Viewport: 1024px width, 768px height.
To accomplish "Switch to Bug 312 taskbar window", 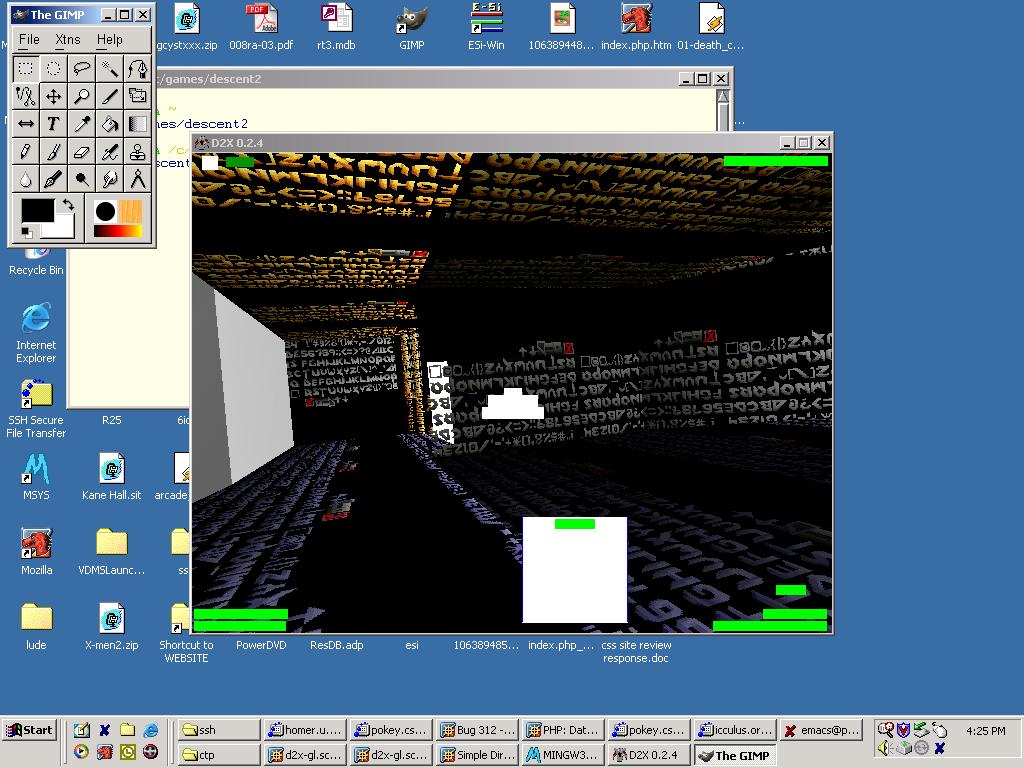I will [478, 730].
